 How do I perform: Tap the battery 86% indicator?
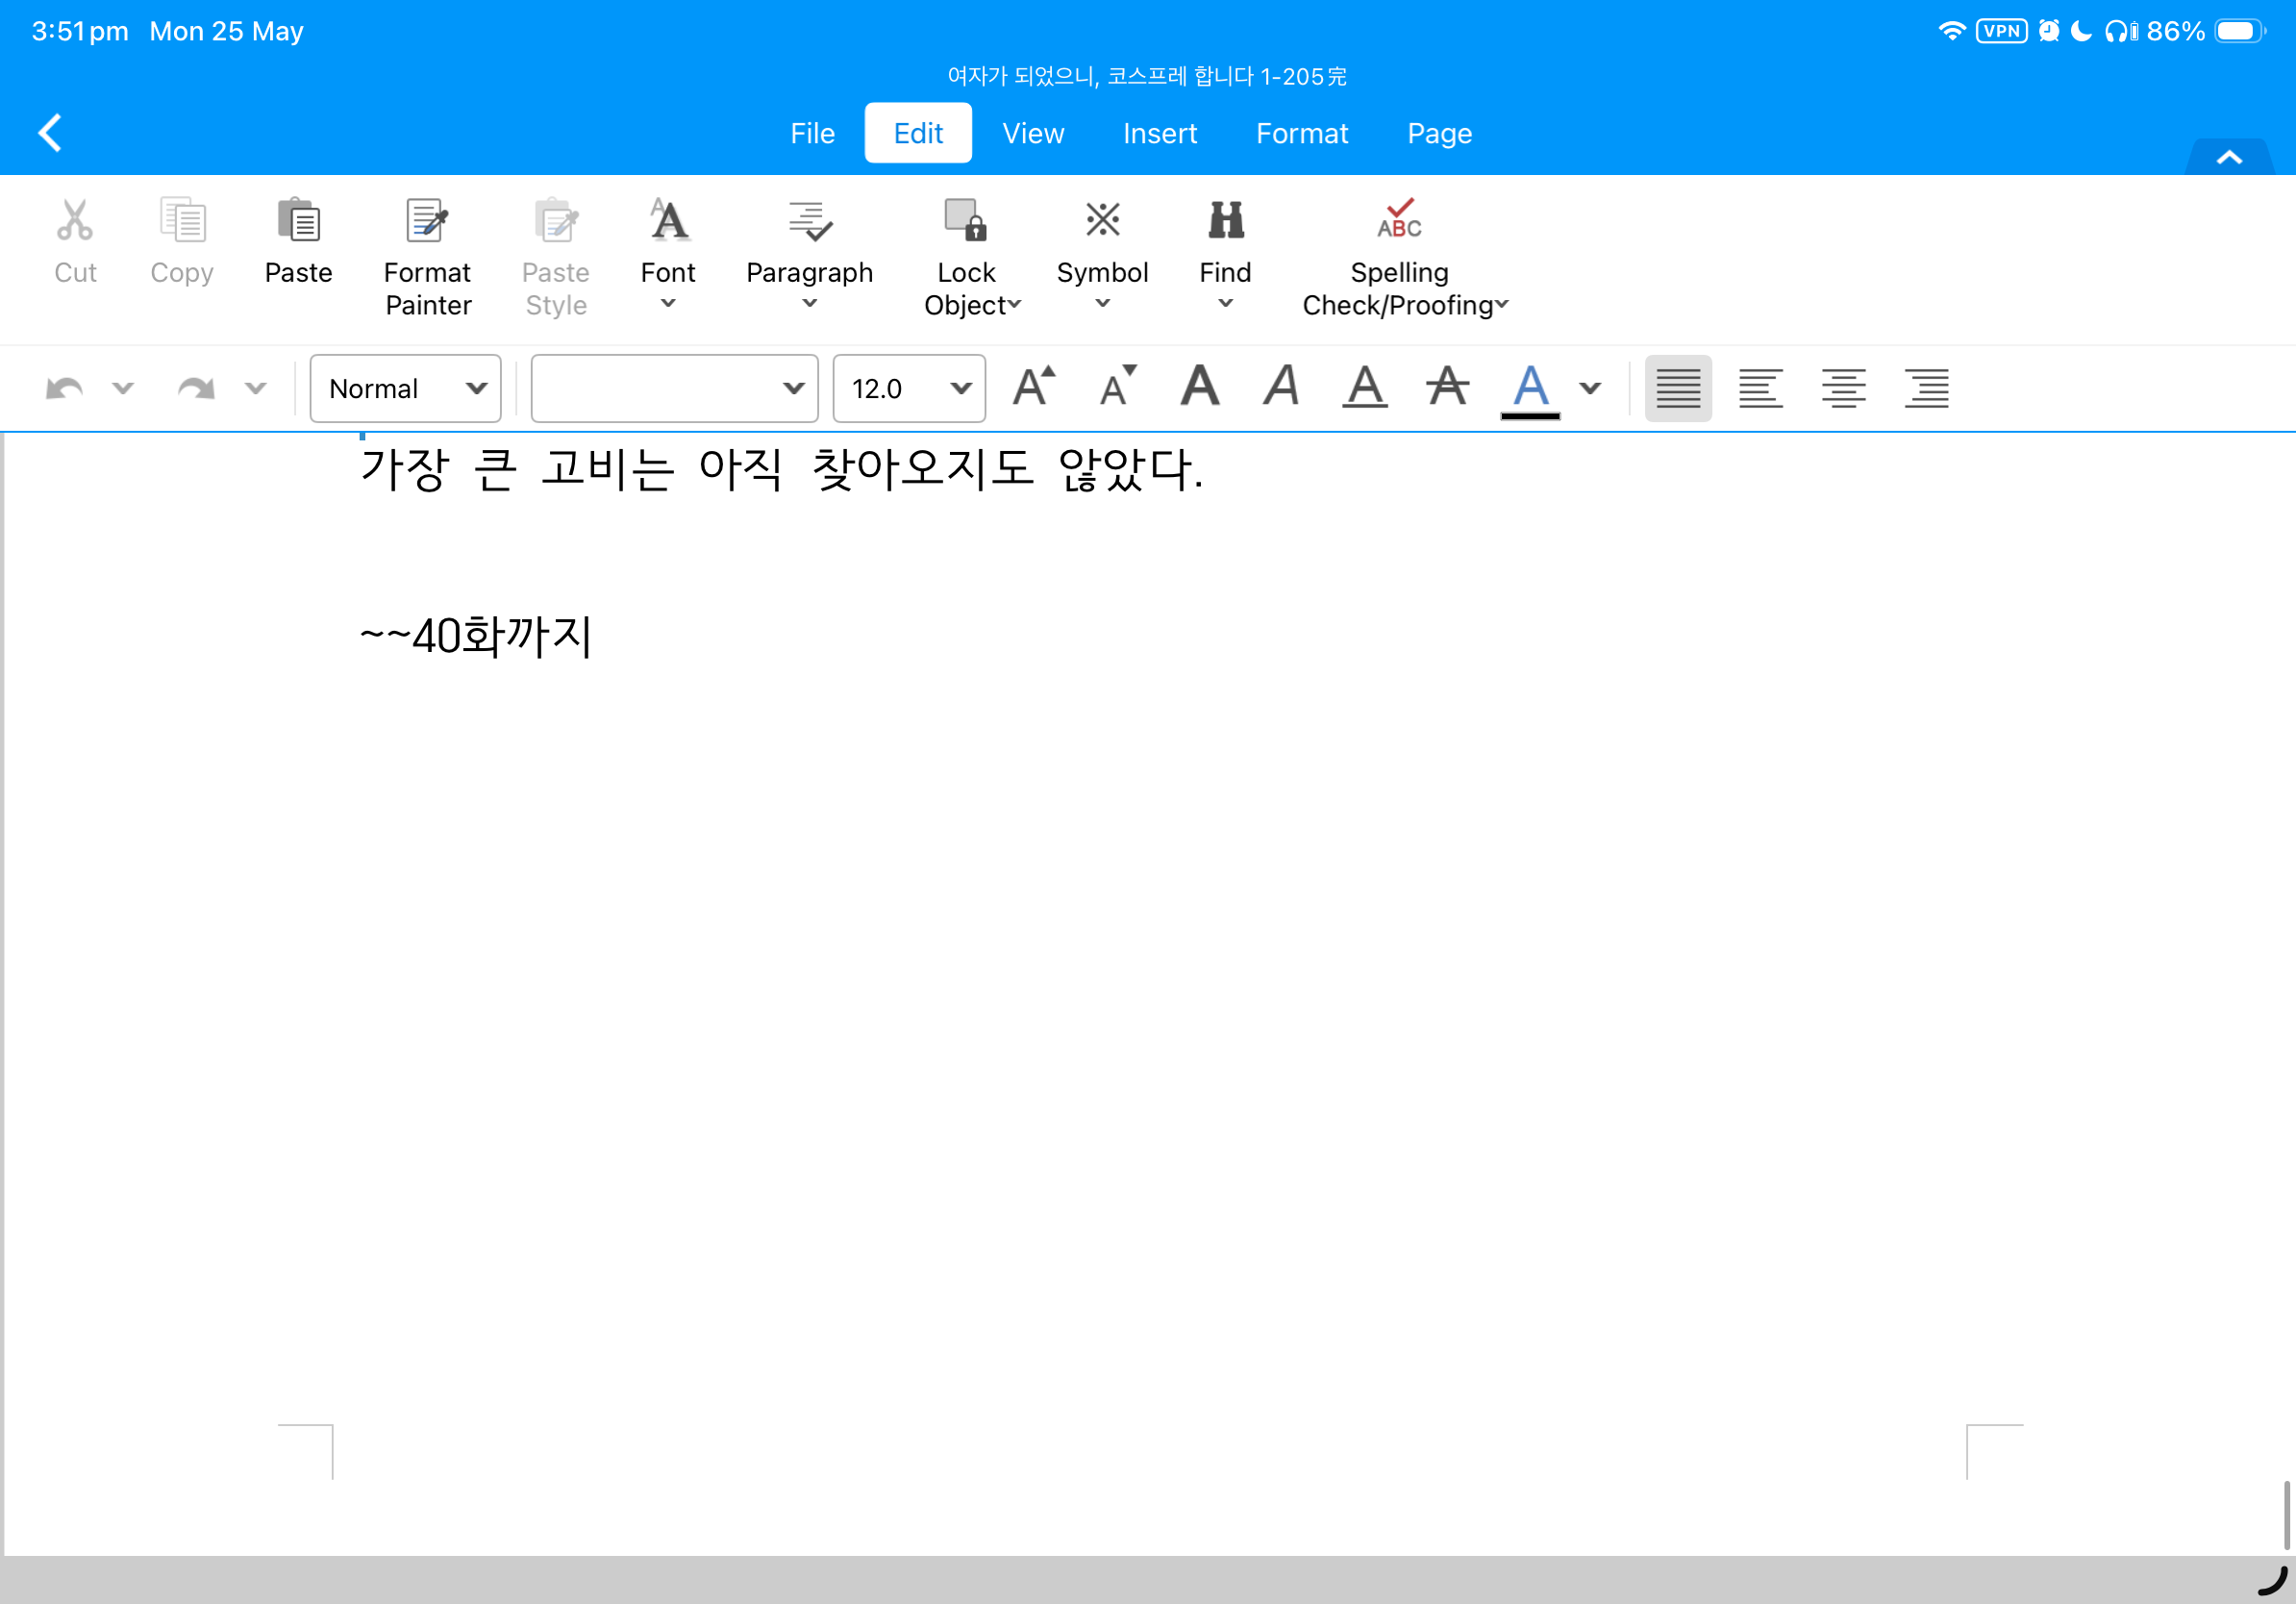pyautogui.click(x=2205, y=31)
